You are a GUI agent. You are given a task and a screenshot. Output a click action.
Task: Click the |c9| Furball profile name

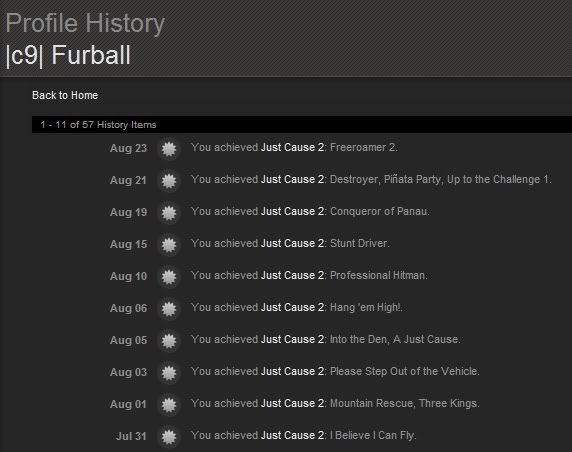click(68, 55)
